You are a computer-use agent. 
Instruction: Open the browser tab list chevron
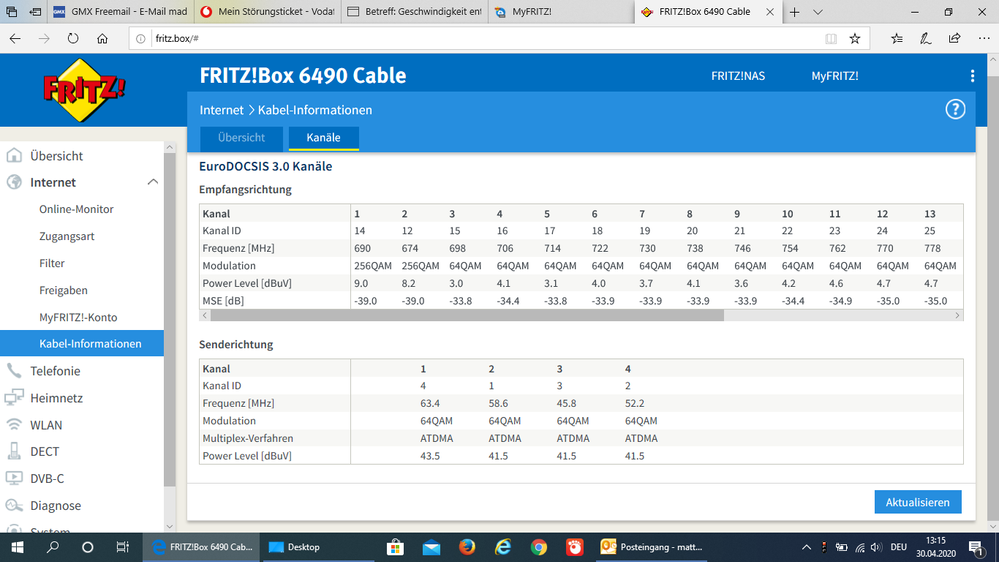pyautogui.click(x=817, y=12)
